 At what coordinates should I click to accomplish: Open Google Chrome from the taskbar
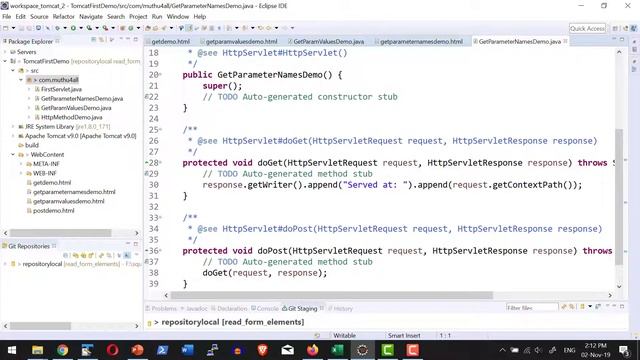click(x=62, y=350)
